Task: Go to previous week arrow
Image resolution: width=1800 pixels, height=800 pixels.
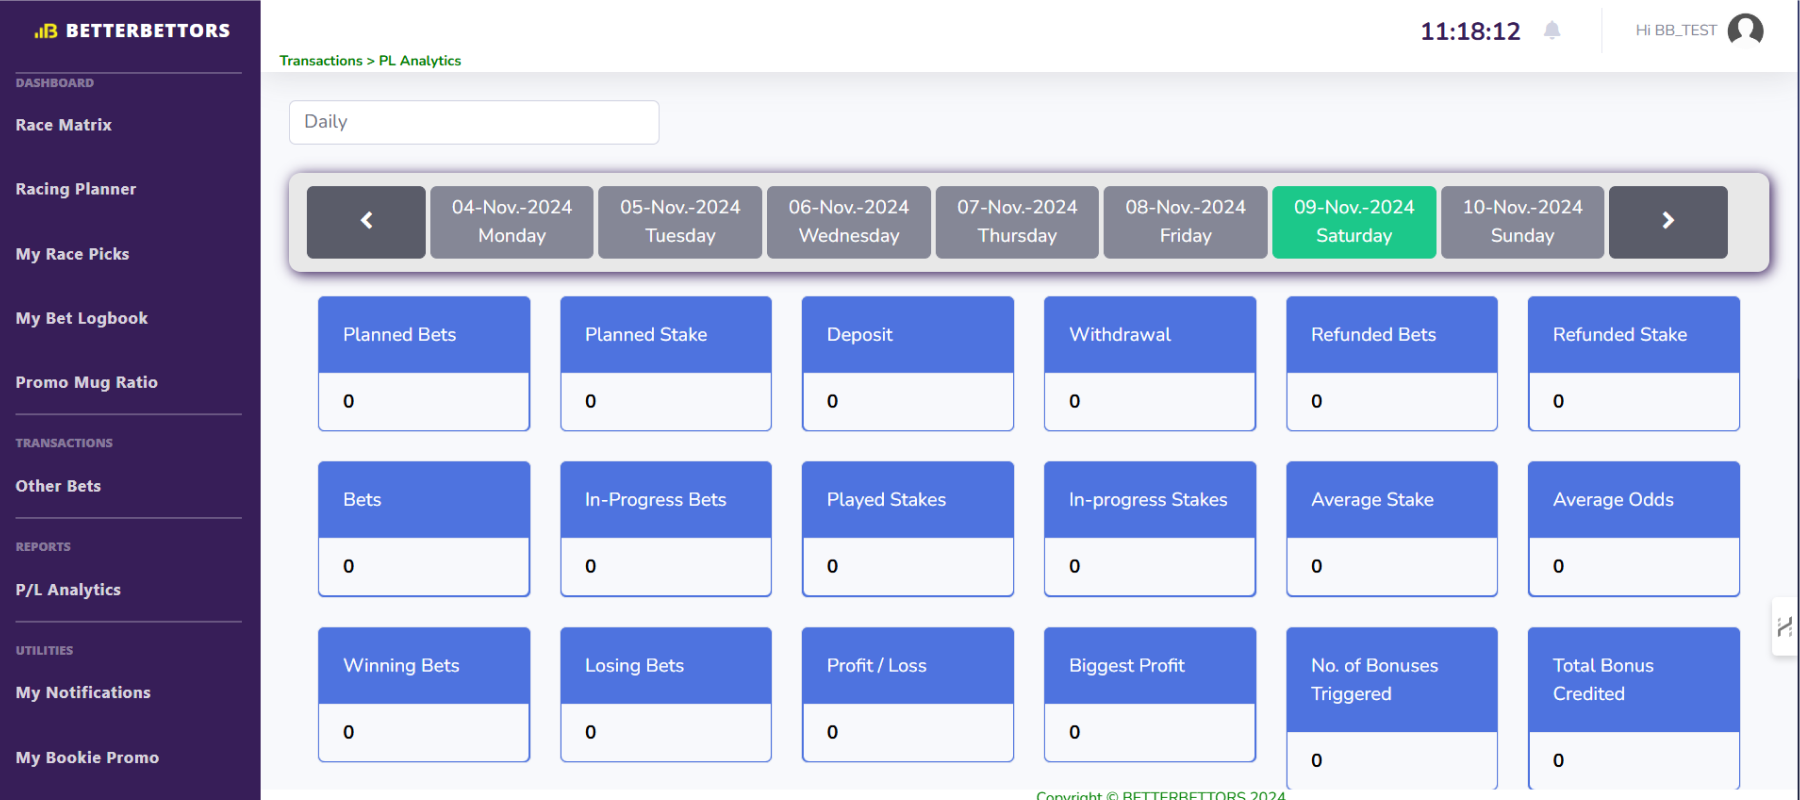Action: pos(366,221)
